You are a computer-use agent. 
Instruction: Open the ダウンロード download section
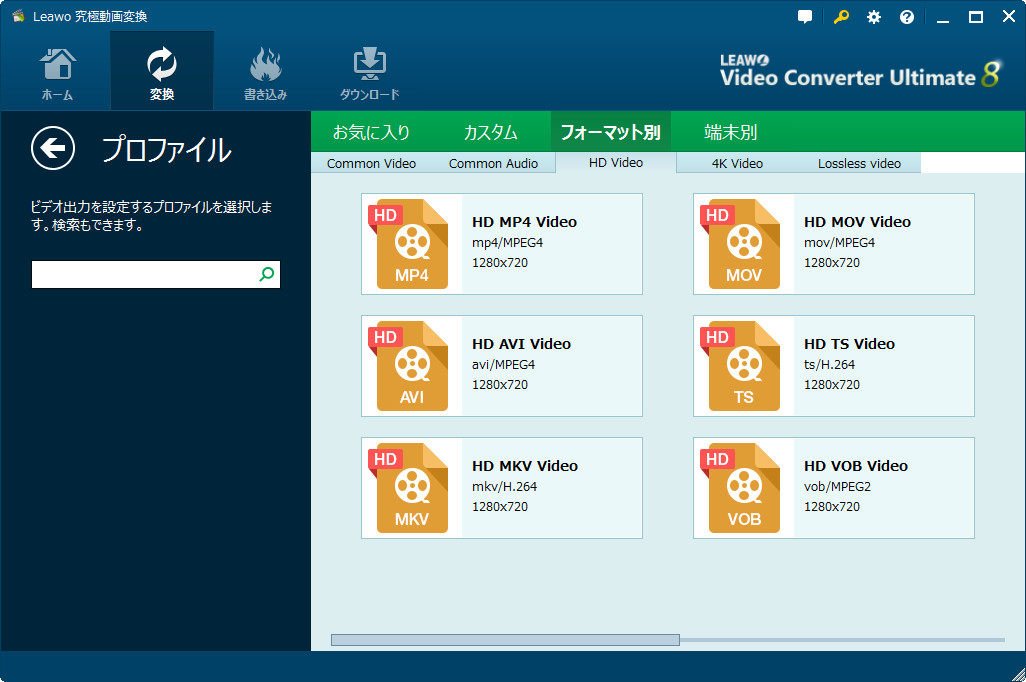[369, 72]
